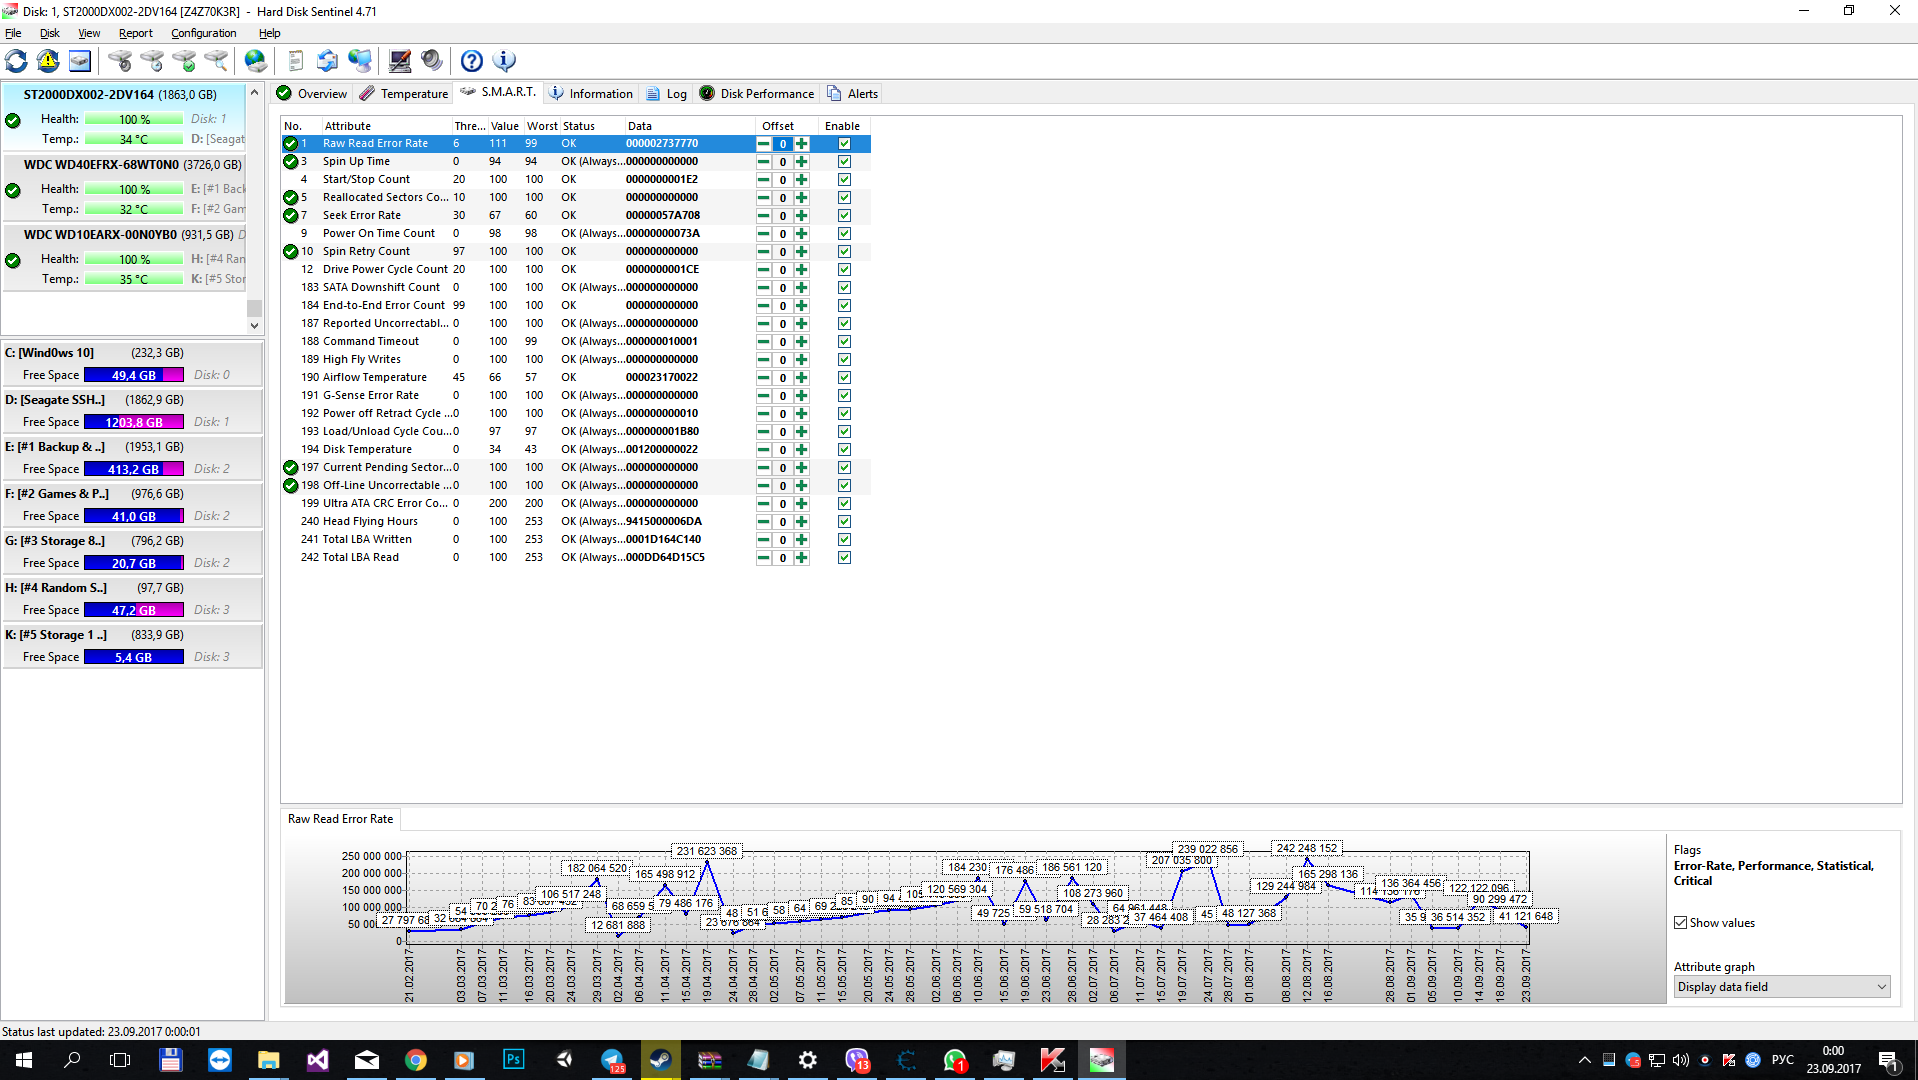The width and height of the screenshot is (1918, 1080).
Task: Toggle Enable checkbox for Seek Error Rate
Action: [x=844, y=216]
